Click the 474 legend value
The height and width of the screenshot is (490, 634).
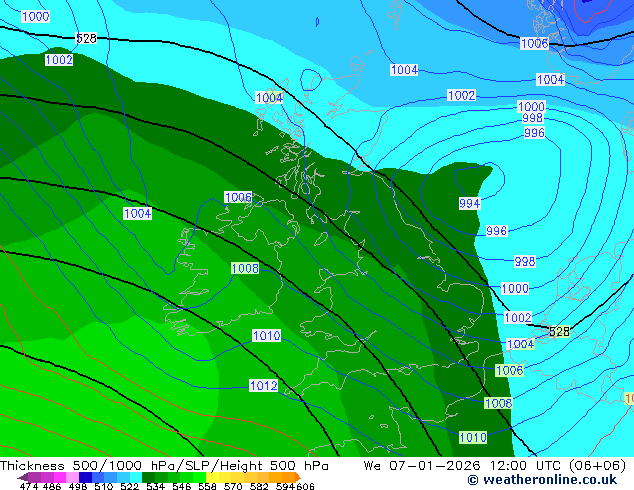[29, 486]
